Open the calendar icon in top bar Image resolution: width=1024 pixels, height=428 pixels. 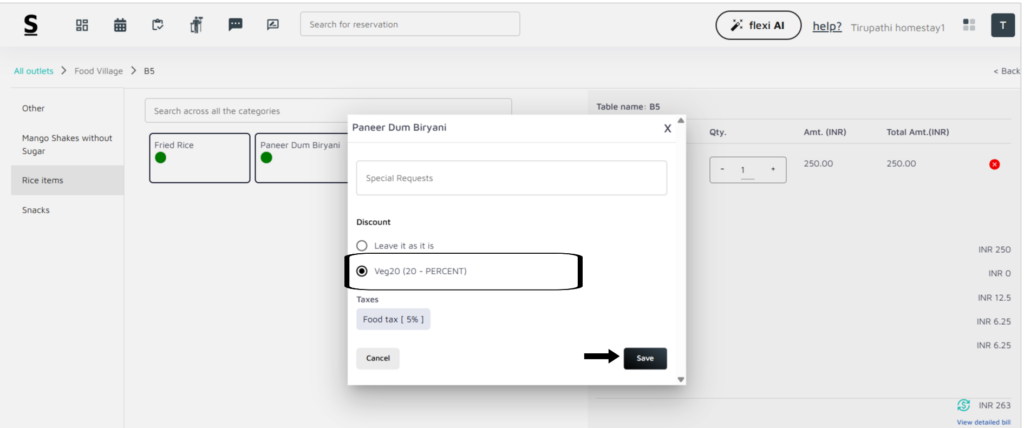(x=120, y=25)
